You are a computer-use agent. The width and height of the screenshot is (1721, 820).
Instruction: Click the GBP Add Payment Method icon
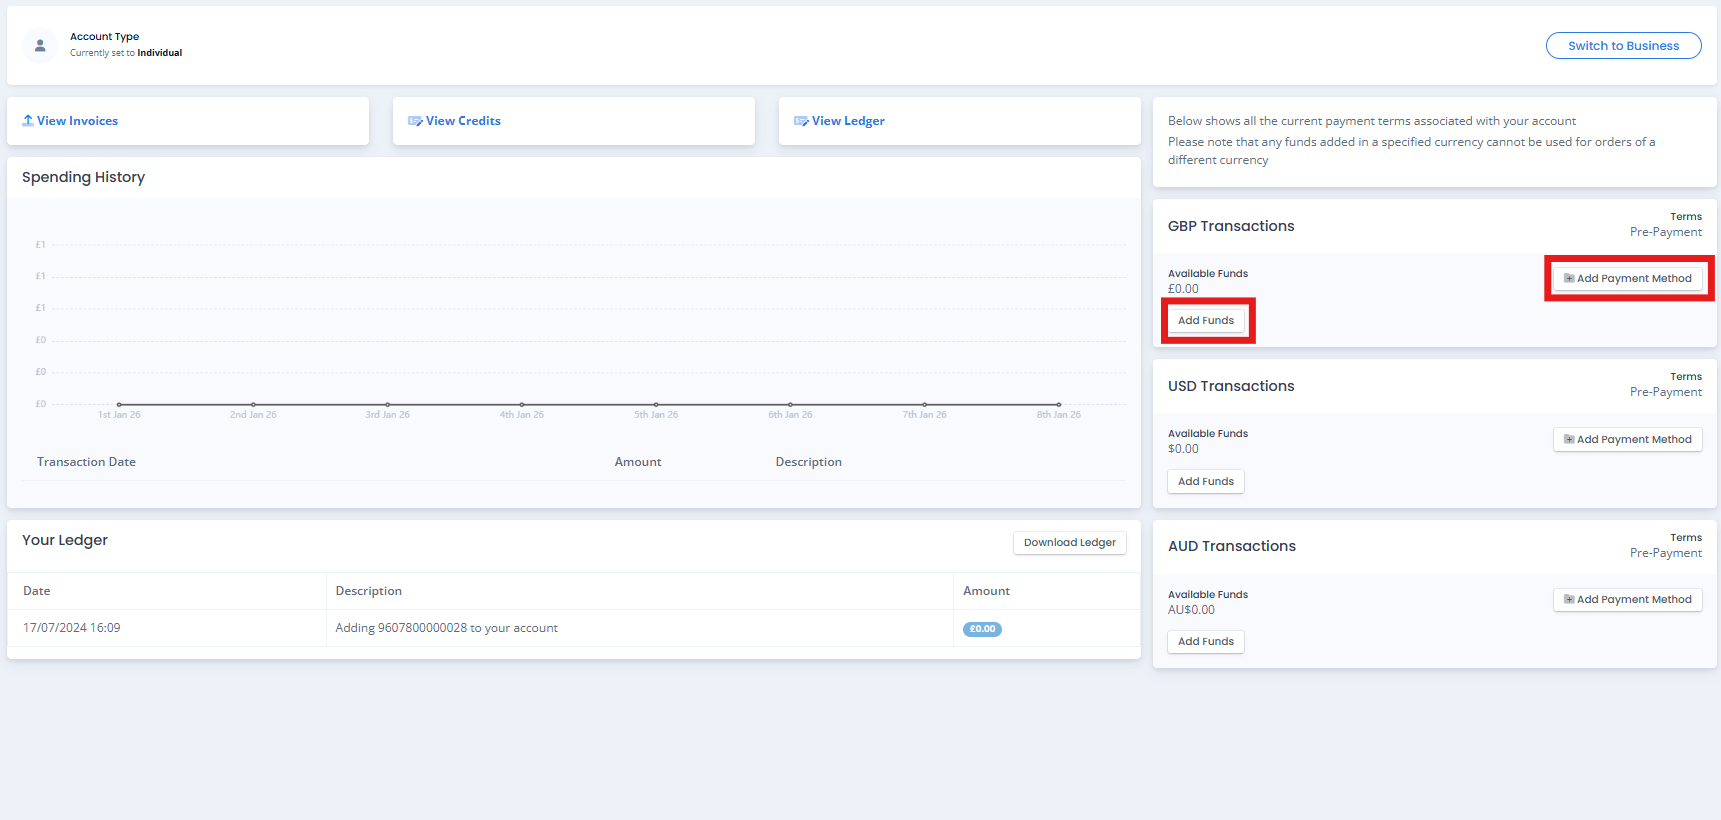[x=1569, y=279]
